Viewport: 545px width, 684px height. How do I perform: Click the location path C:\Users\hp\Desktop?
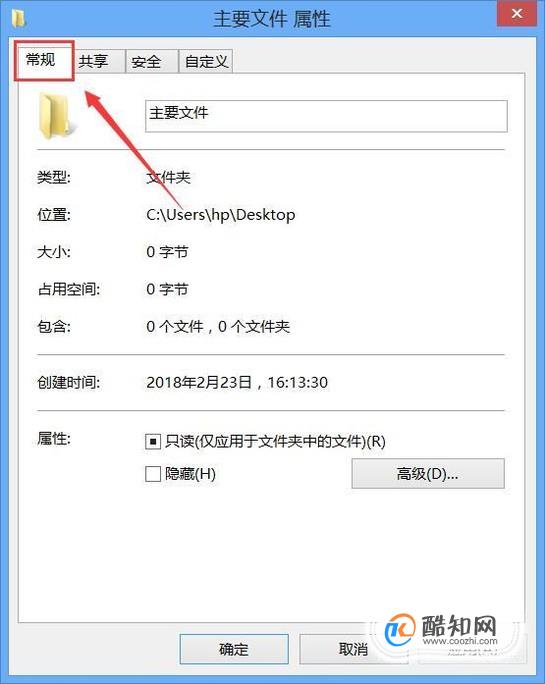[220, 215]
